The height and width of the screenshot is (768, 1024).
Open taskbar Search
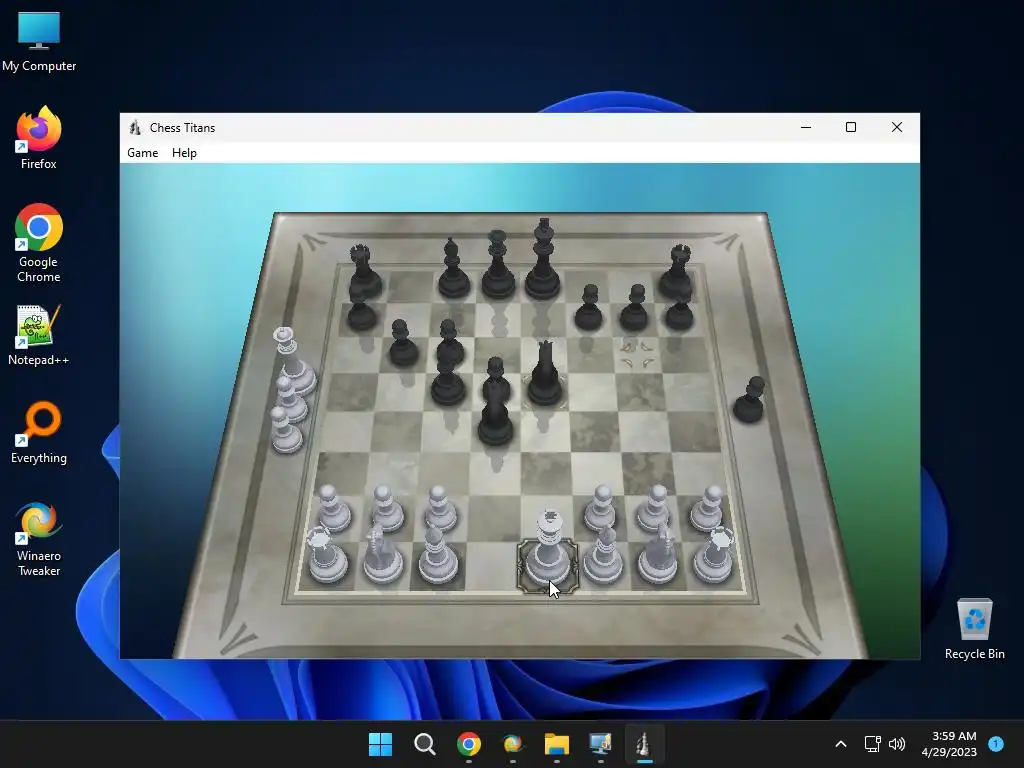424,744
